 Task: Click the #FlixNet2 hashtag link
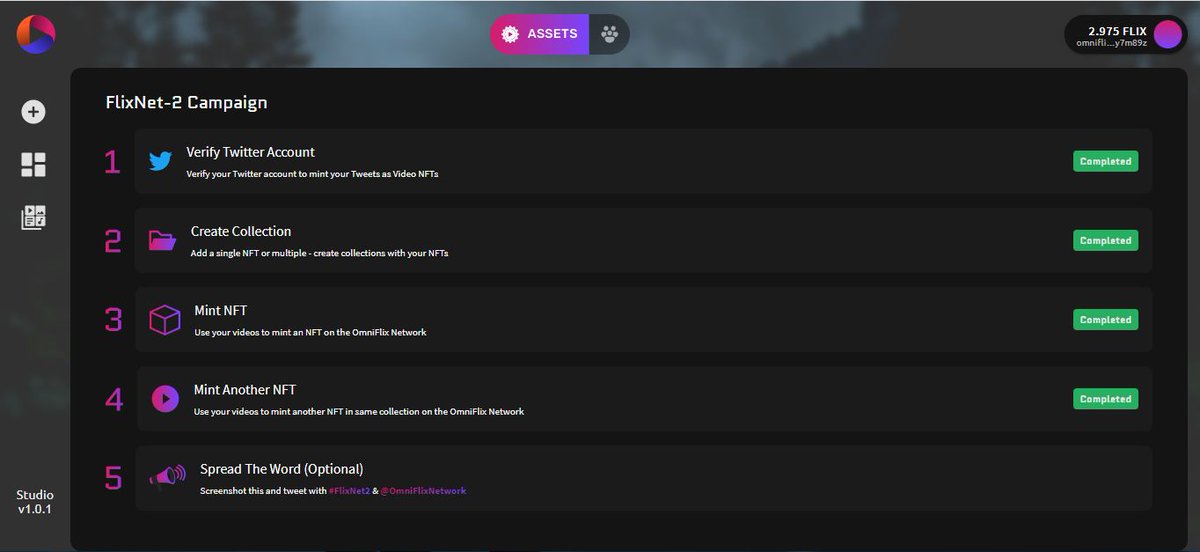pos(349,491)
